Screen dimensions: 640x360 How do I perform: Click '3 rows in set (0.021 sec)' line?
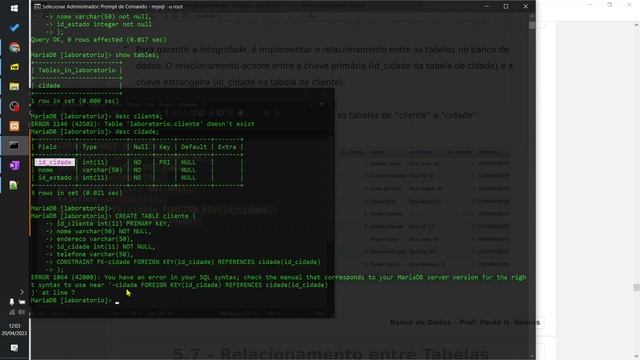tap(77, 193)
